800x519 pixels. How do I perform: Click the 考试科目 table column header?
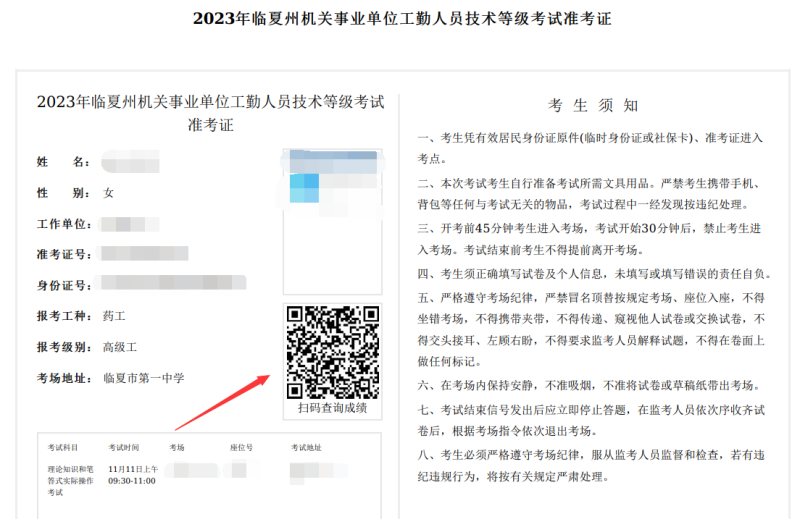(63, 447)
